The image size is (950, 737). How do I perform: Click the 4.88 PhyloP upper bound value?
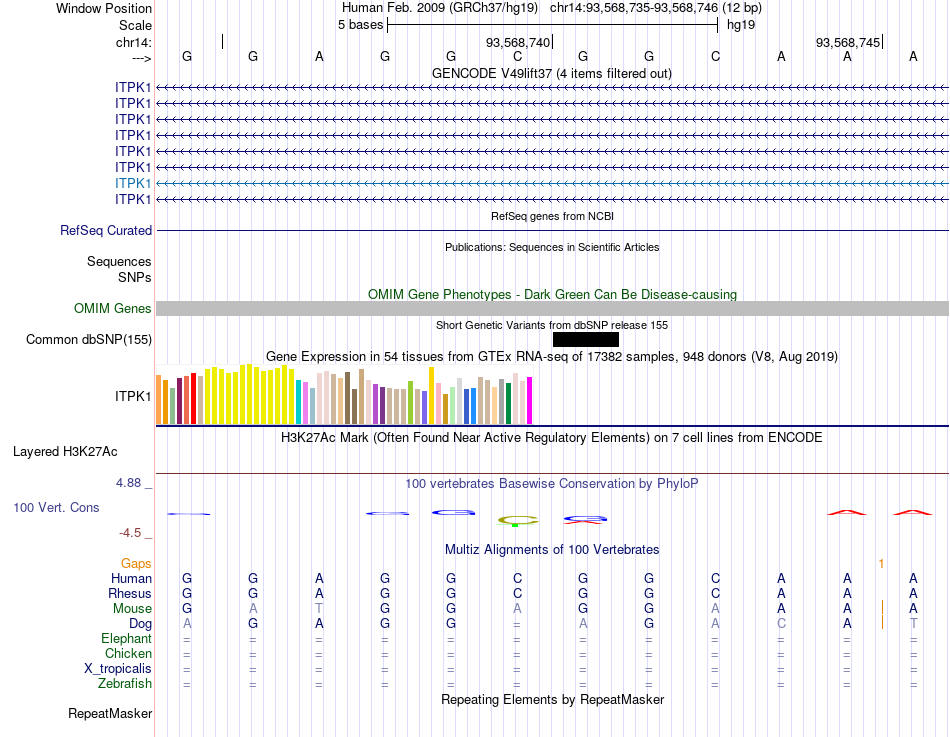(x=128, y=482)
